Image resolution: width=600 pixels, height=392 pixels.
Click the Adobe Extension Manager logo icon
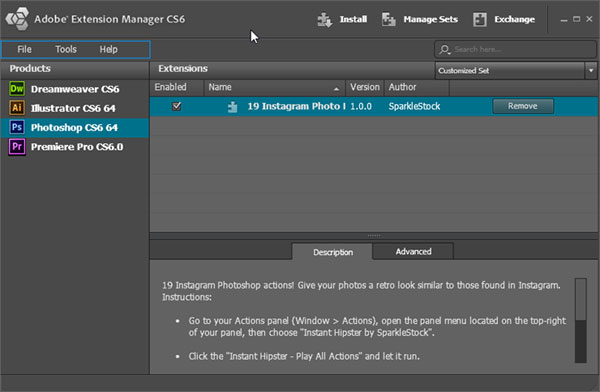click(18, 19)
